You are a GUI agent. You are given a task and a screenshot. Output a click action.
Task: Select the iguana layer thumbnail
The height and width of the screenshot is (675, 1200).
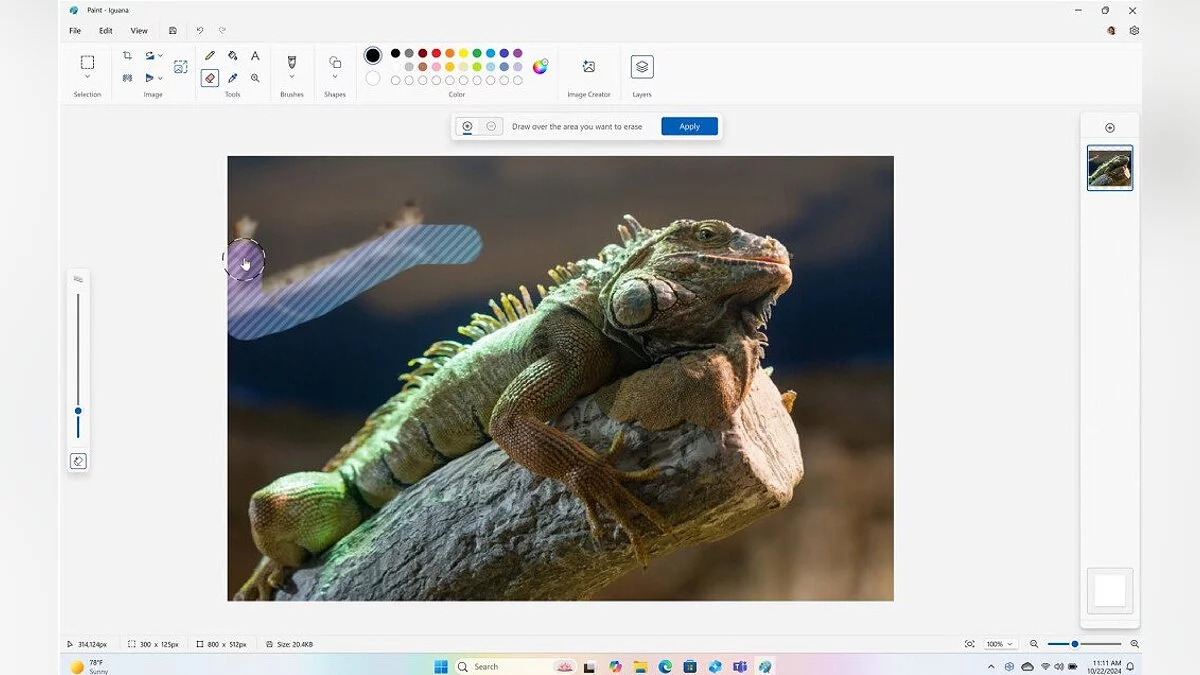1110,168
